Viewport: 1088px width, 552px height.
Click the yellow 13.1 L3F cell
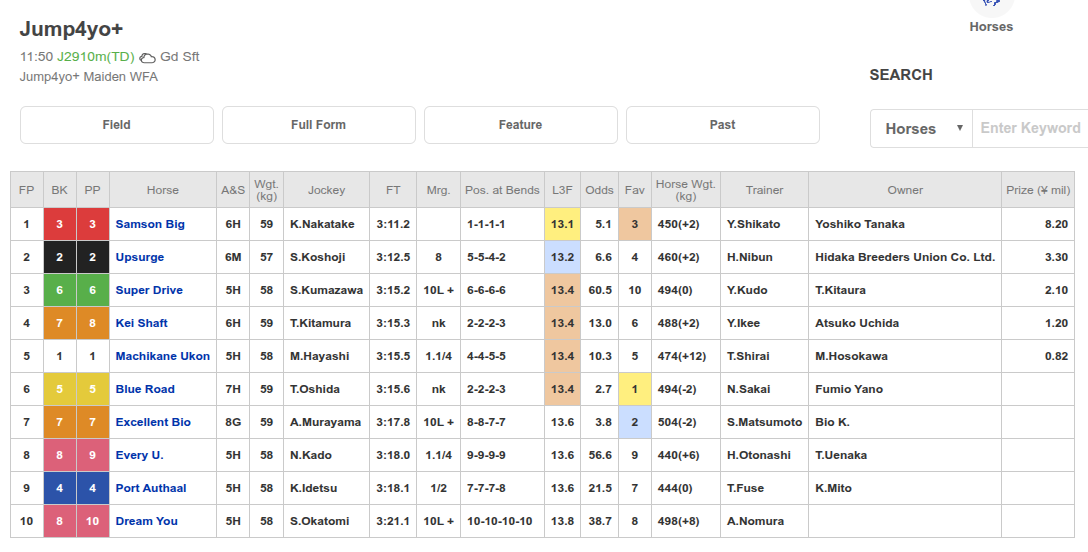click(x=562, y=224)
